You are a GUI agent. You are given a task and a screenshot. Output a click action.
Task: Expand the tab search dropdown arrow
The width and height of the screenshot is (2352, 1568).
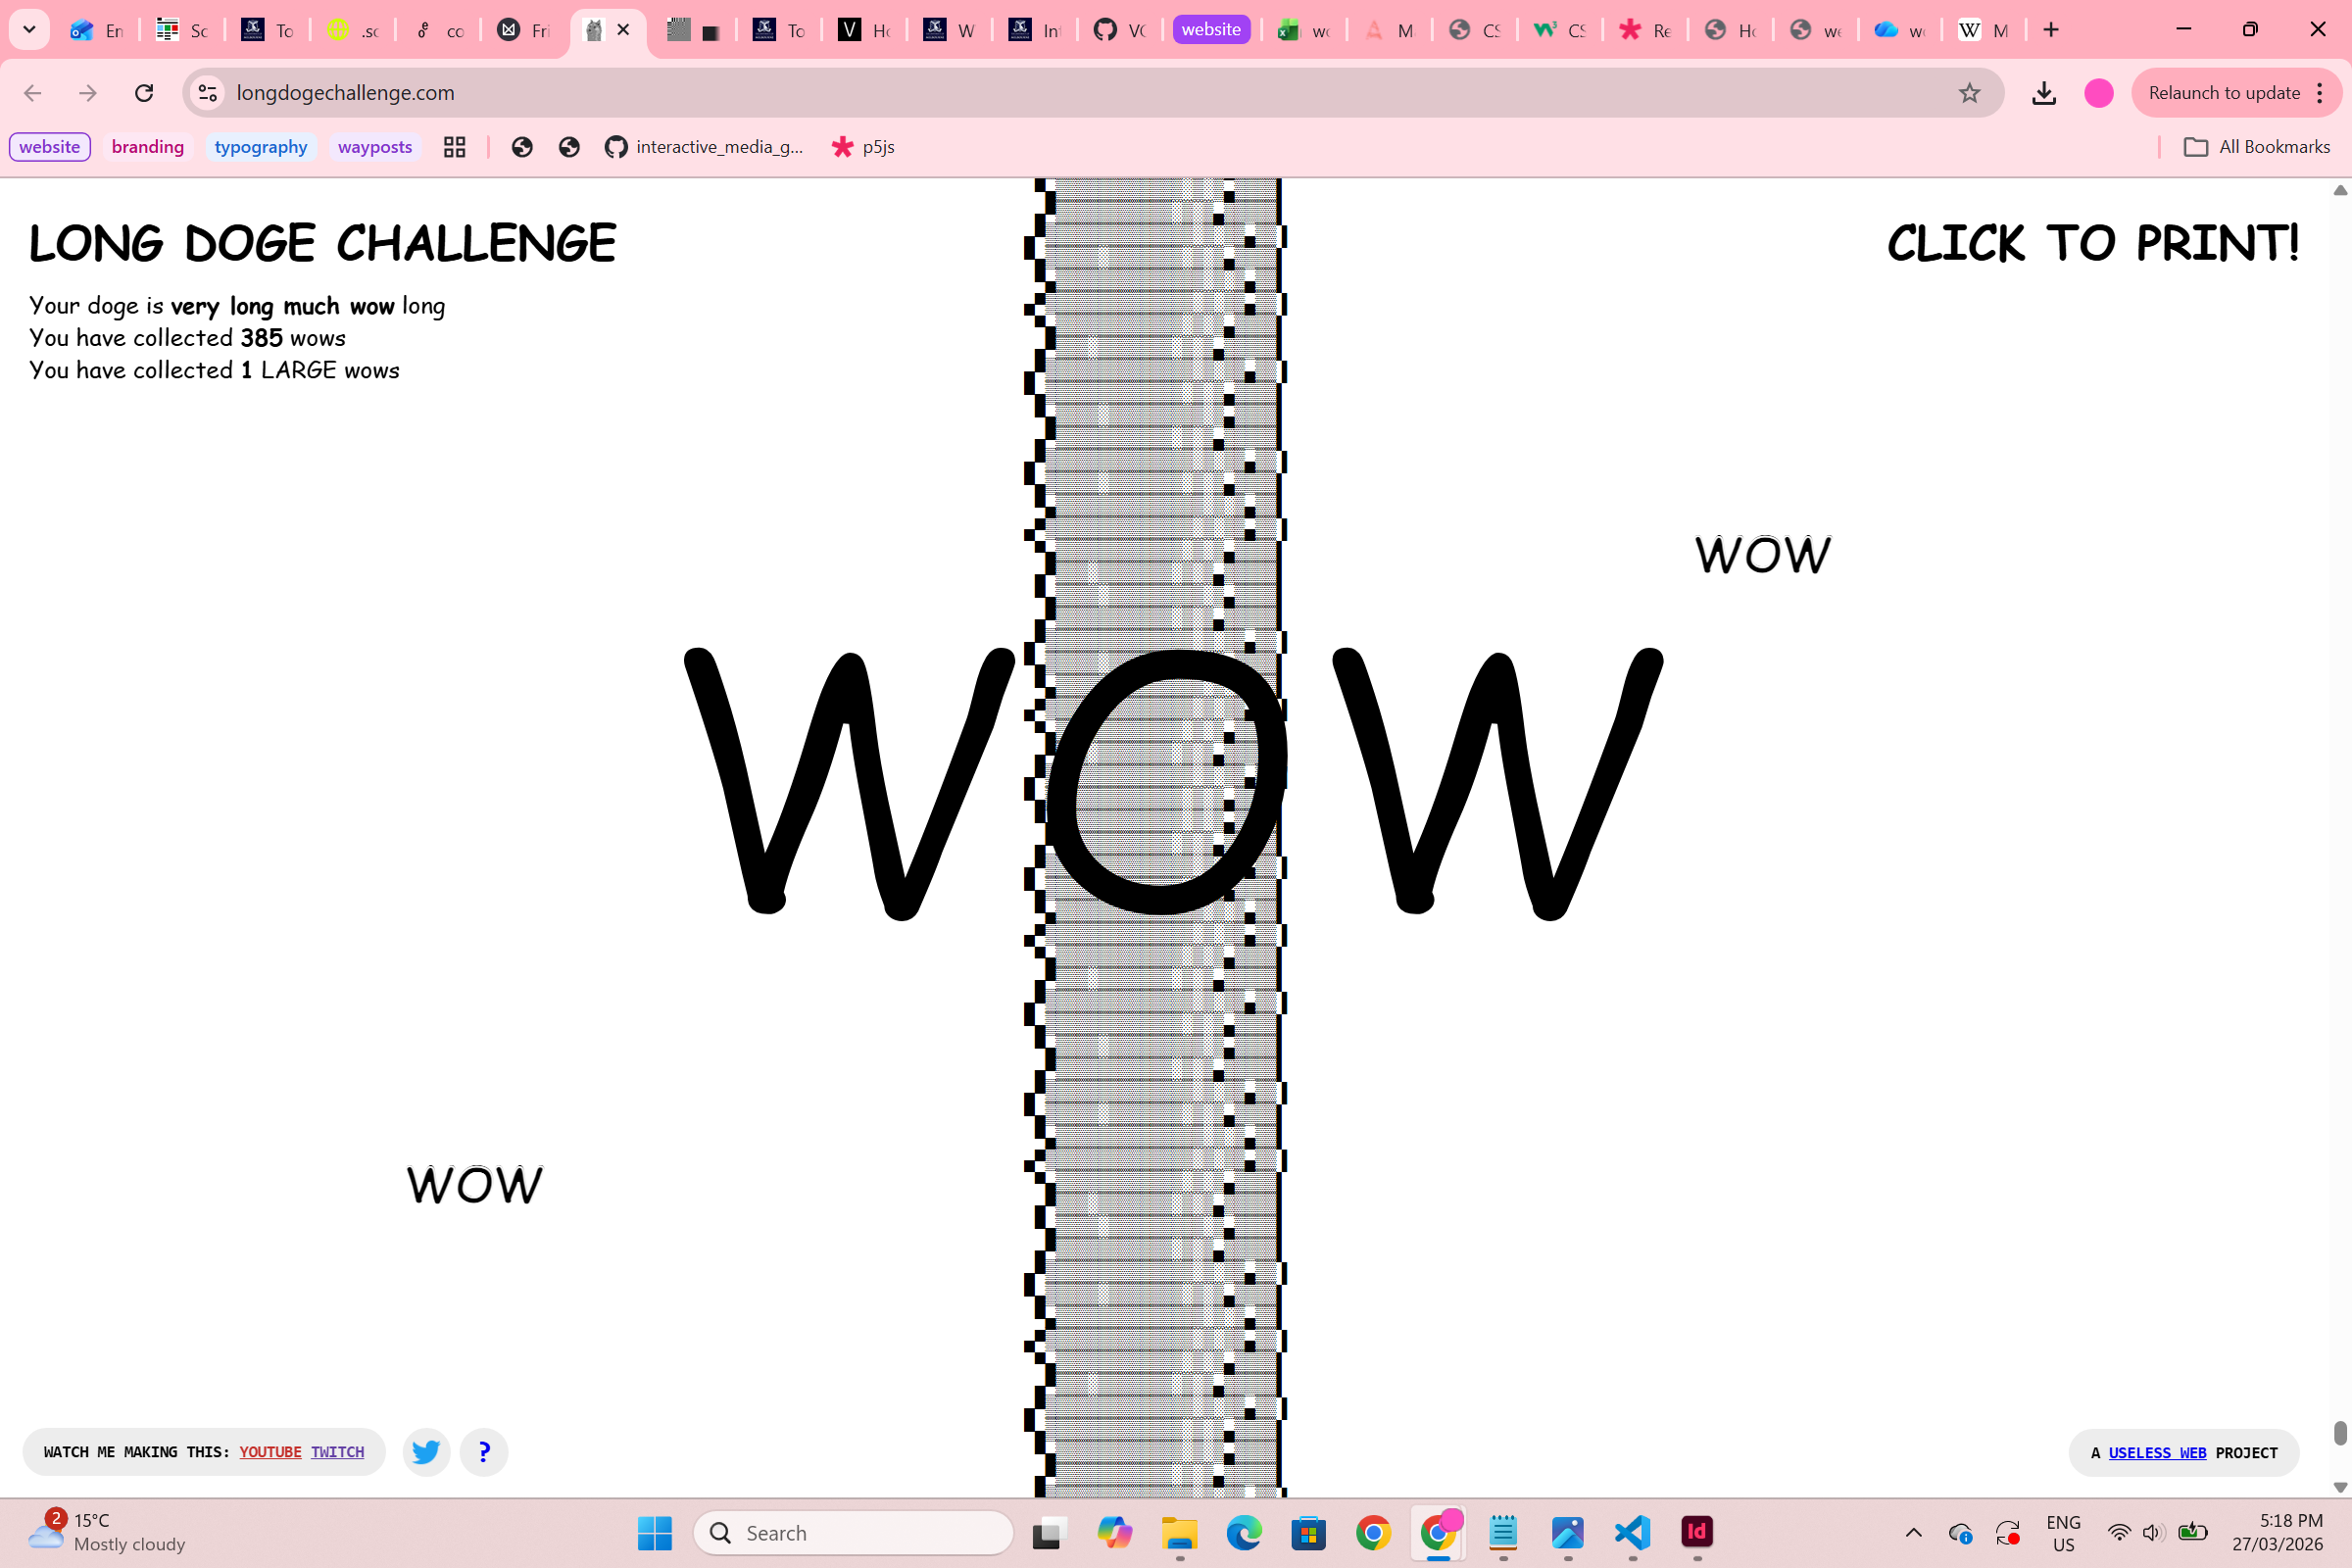(29, 30)
